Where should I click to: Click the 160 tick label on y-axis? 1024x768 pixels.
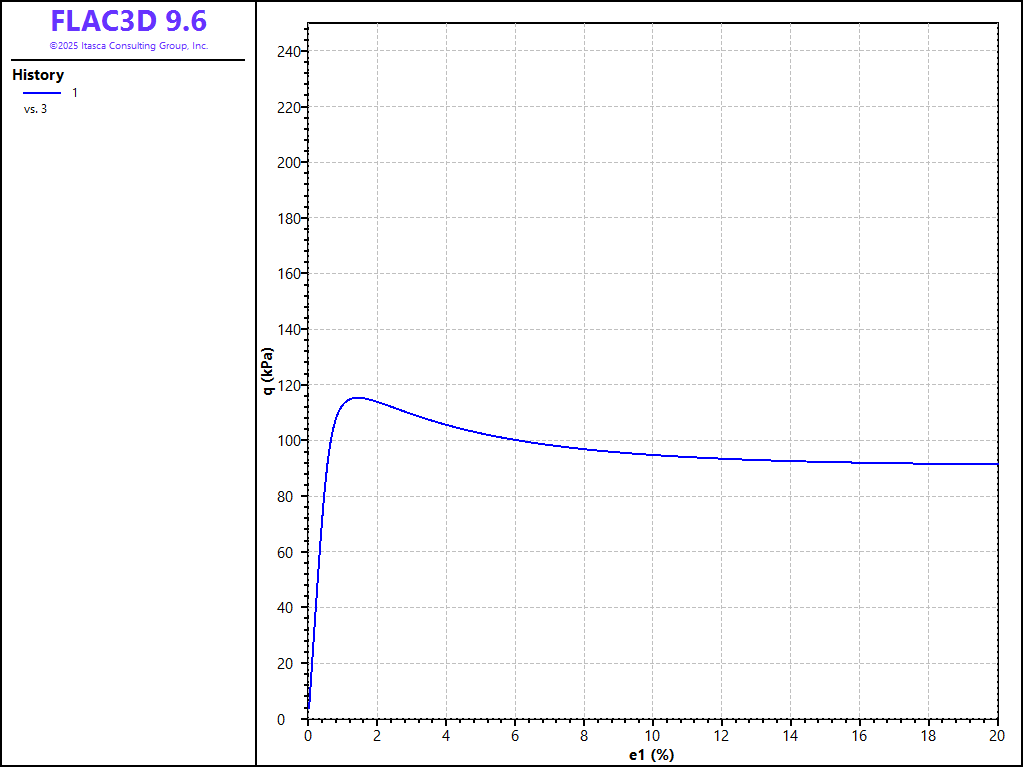(x=286, y=274)
